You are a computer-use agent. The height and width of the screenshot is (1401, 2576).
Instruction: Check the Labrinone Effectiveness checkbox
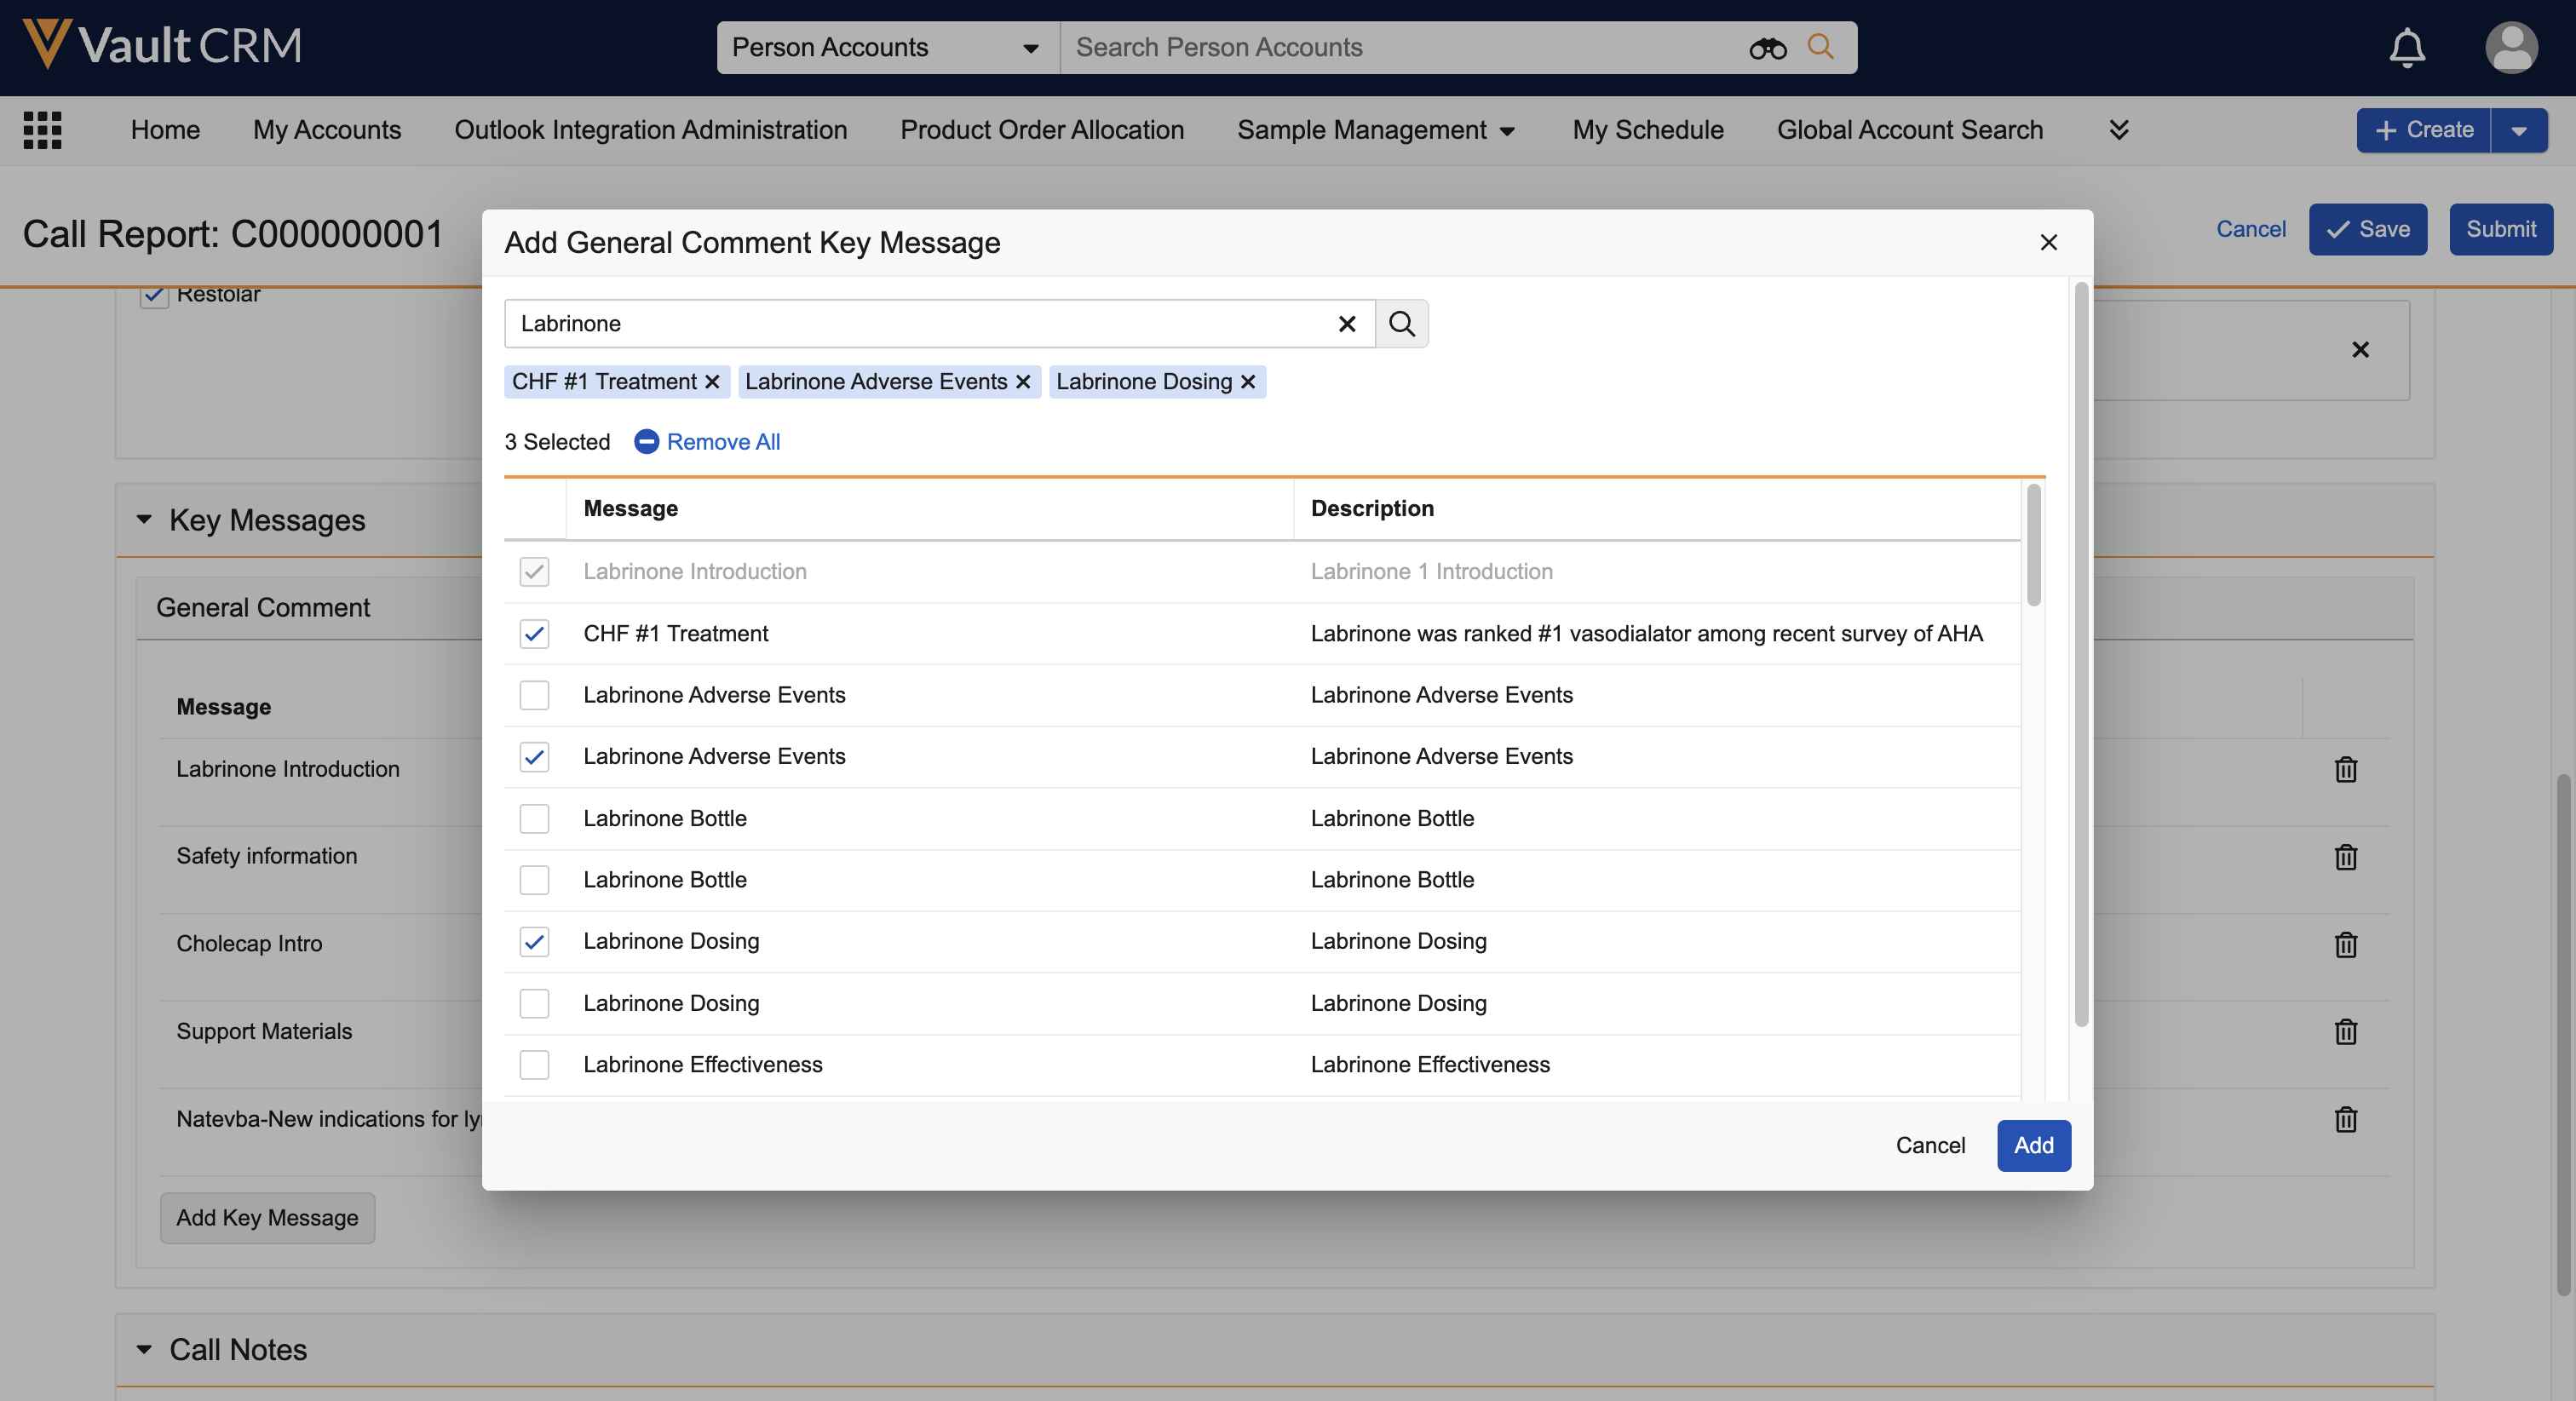[x=534, y=1065]
